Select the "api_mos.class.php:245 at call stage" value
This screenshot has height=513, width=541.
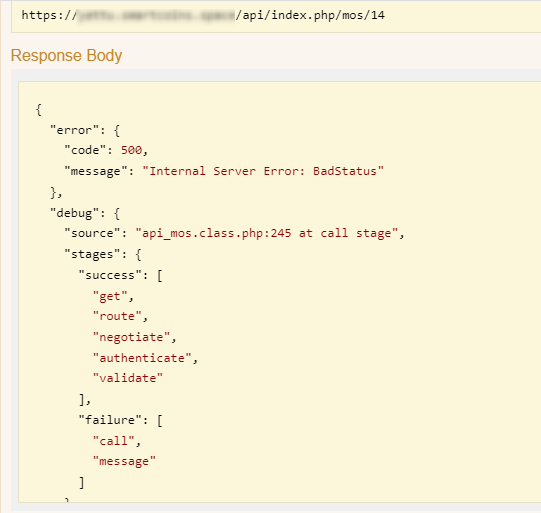pyautogui.click(x=267, y=234)
